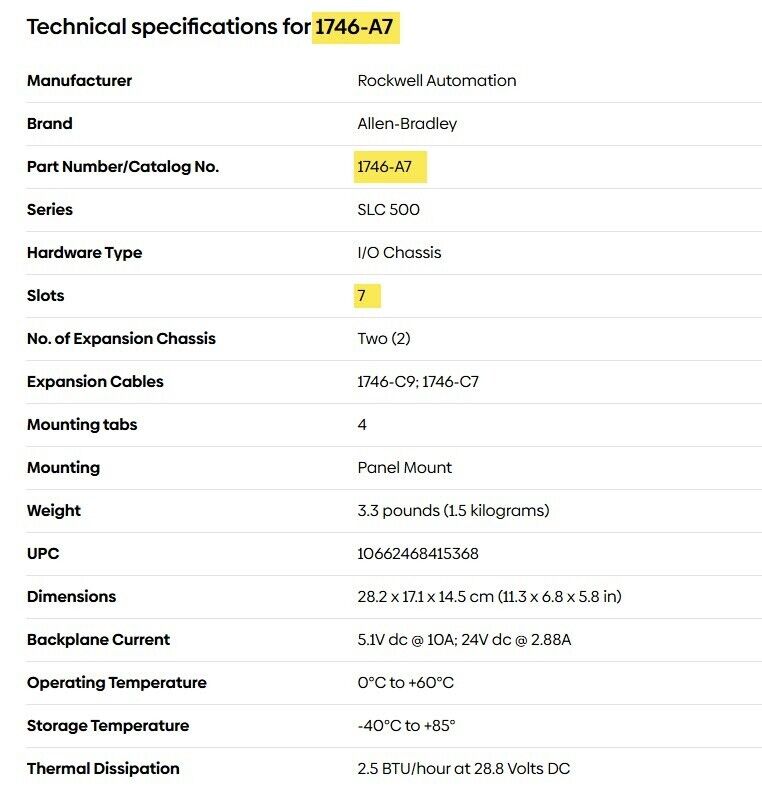The image size is (762, 787).
Task: Click the I/O Chassis hardware type value
Action: pyautogui.click(x=399, y=253)
